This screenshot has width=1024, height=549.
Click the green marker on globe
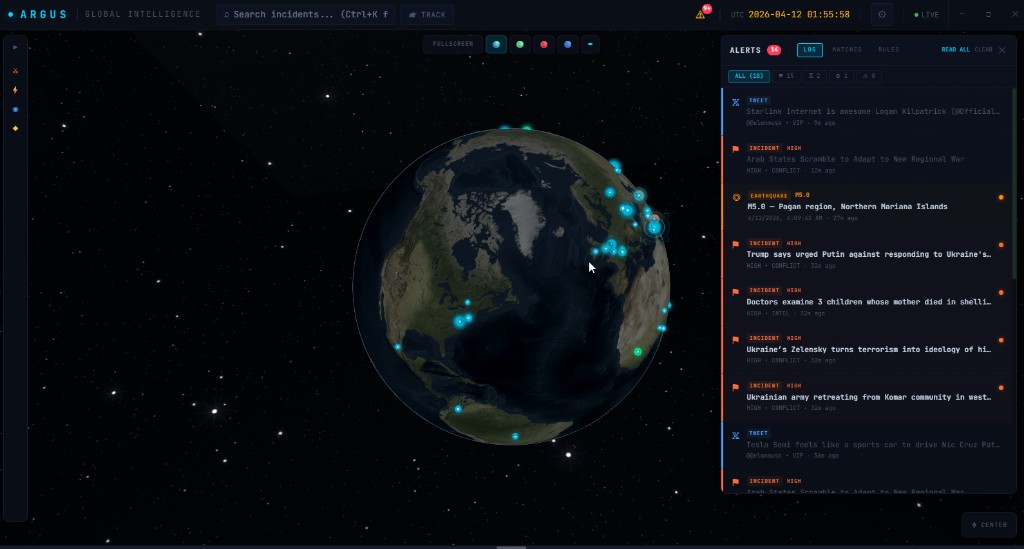click(x=638, y=352)
